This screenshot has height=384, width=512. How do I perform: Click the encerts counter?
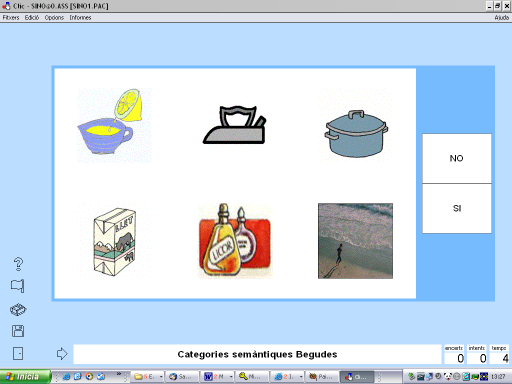click(x=454, y=354)
